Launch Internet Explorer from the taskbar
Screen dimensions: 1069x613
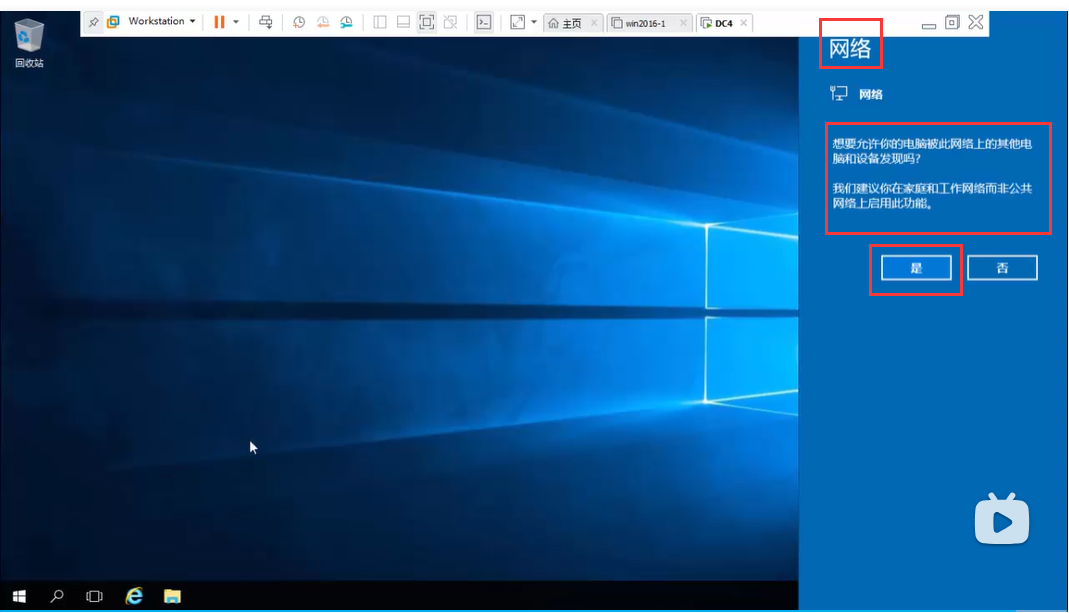(134, 597)
